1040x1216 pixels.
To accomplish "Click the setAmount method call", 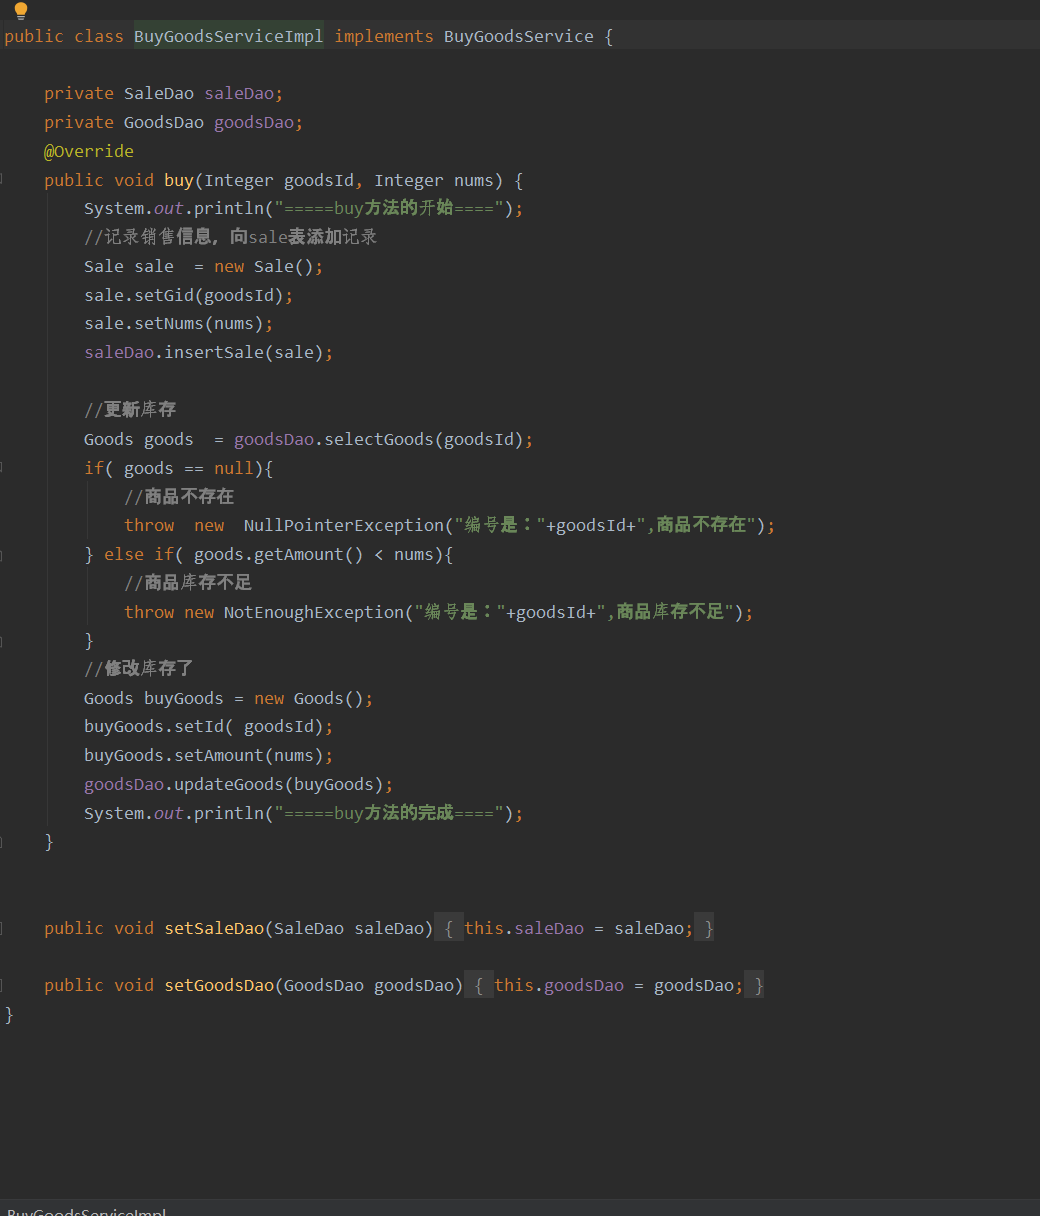I will pos(219,755).
